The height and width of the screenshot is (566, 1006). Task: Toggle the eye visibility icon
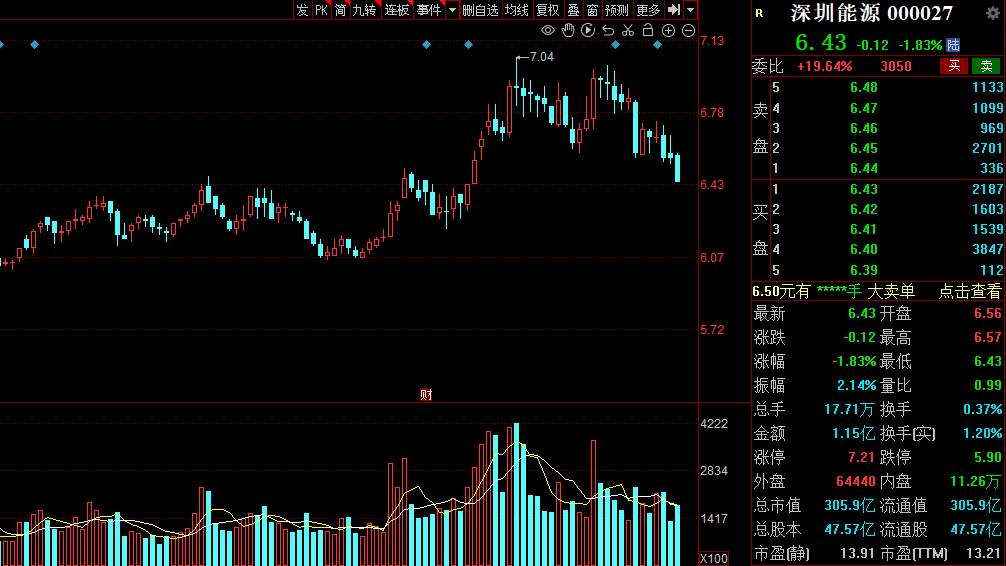point(547,30)
